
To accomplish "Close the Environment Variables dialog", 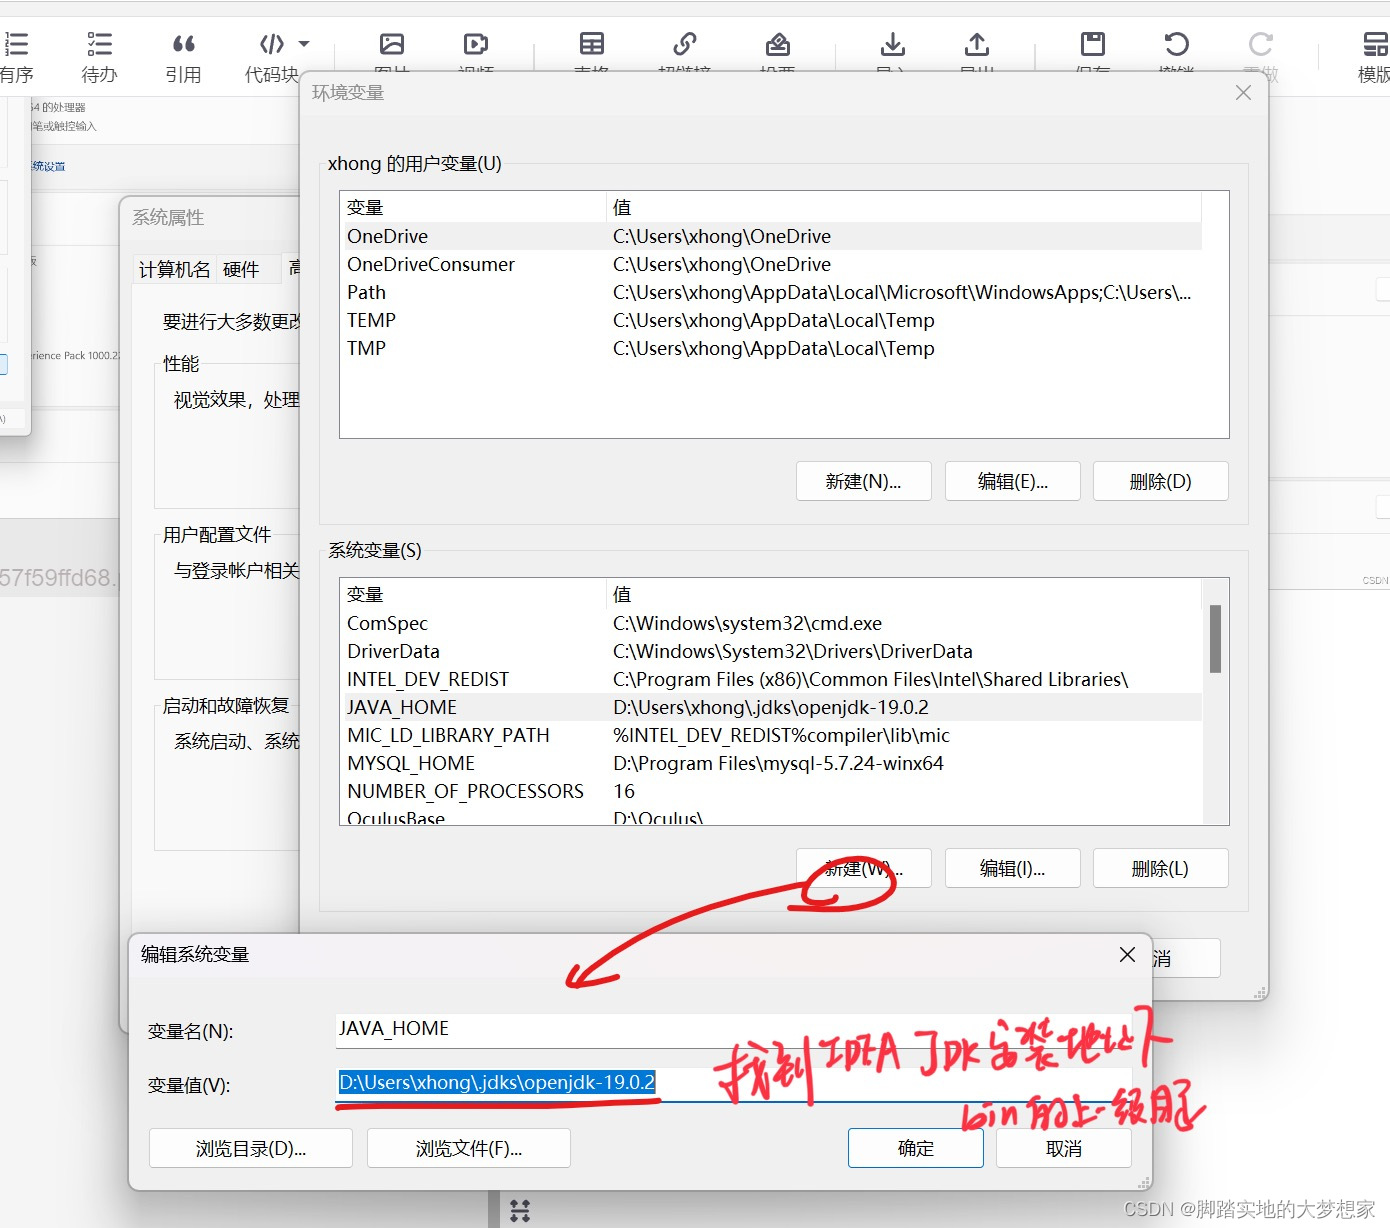I will [x=1243, y=92].
